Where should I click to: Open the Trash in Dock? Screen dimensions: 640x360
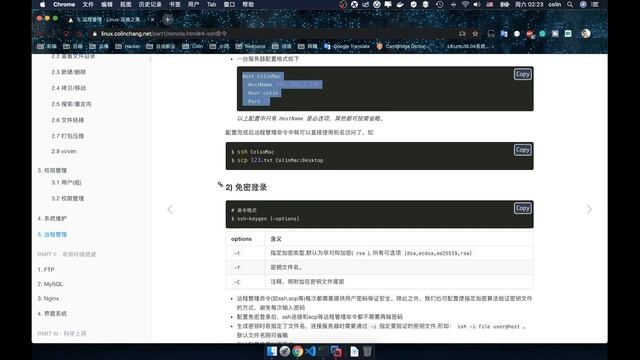click(367, 351)
